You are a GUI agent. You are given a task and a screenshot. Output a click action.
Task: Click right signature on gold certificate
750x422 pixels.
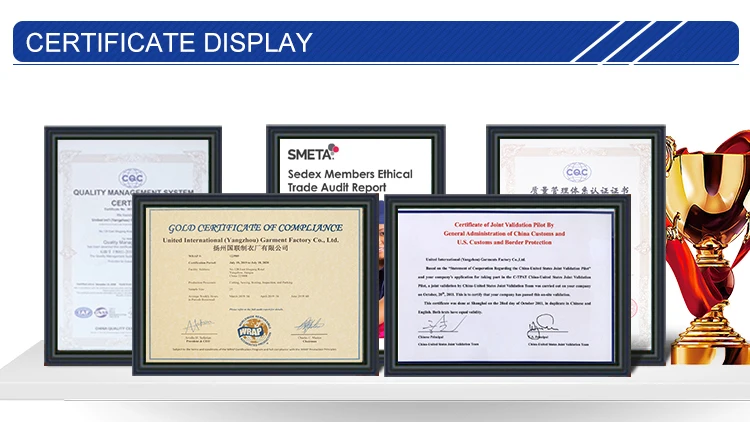click(309, 326)
